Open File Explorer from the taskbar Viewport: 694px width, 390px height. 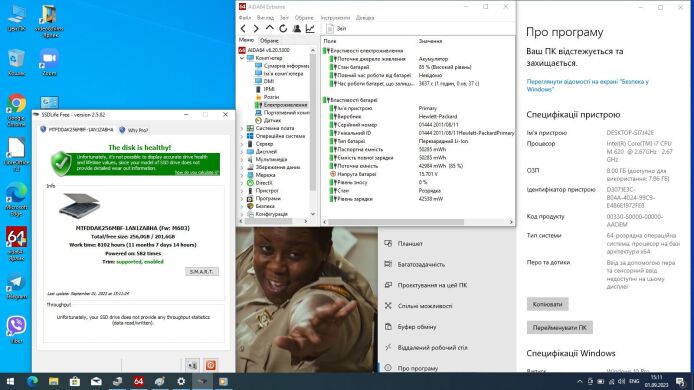tap(54, 381)
